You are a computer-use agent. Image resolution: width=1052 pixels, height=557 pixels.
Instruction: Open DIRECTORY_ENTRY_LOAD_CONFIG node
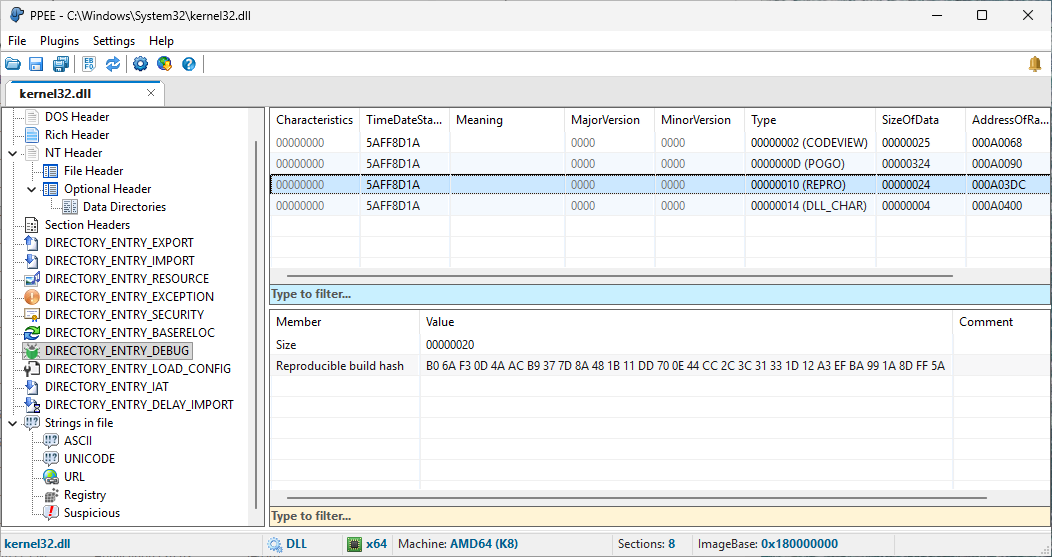138,369
